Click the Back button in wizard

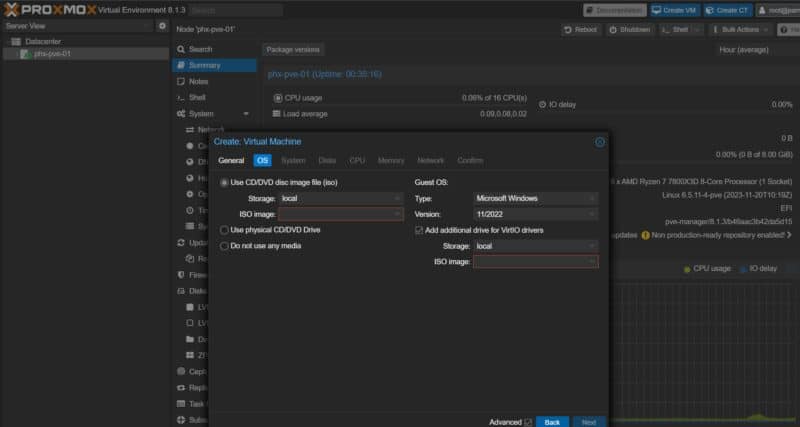552,422
